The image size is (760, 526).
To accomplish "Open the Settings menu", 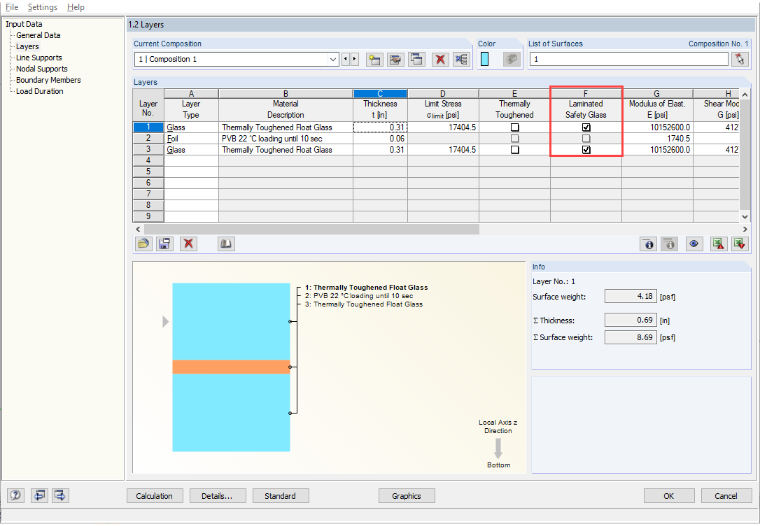I will (x=42, y=7).
